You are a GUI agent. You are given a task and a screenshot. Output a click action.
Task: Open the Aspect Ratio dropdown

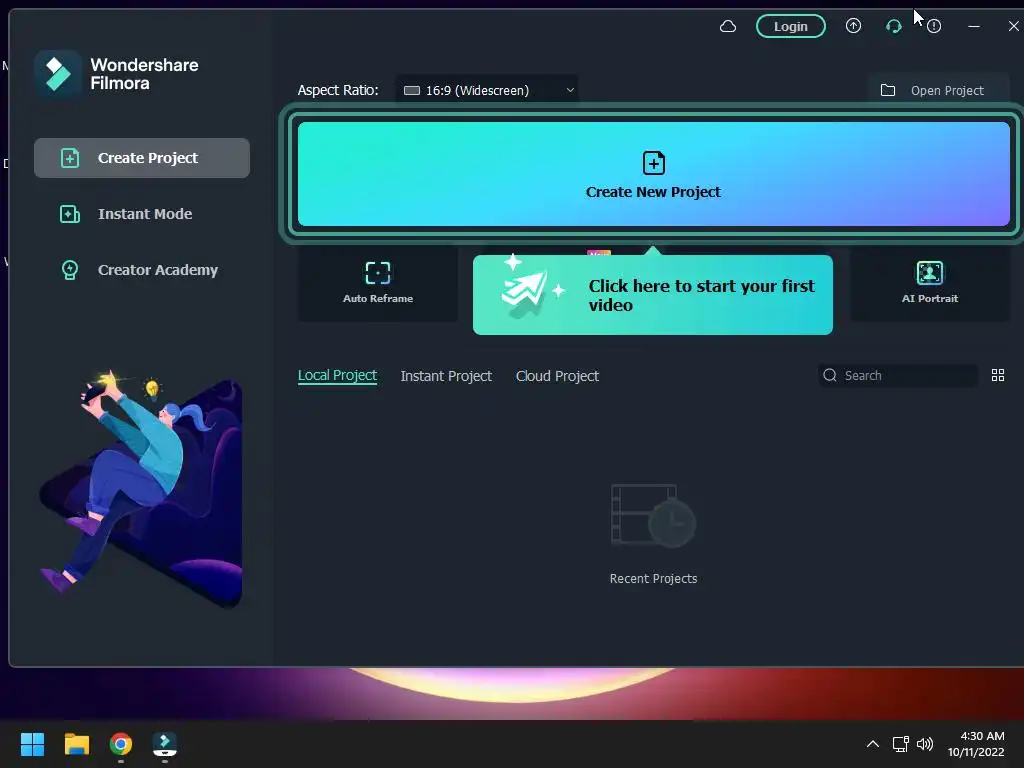coord(487,90)
